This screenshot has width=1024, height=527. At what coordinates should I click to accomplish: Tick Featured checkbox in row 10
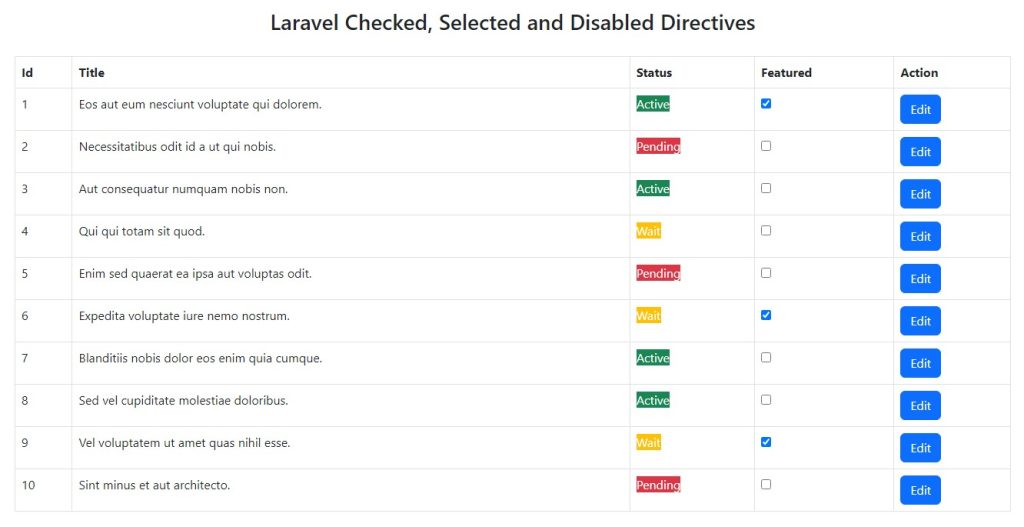pyautogui.click(x=766, y=484)
